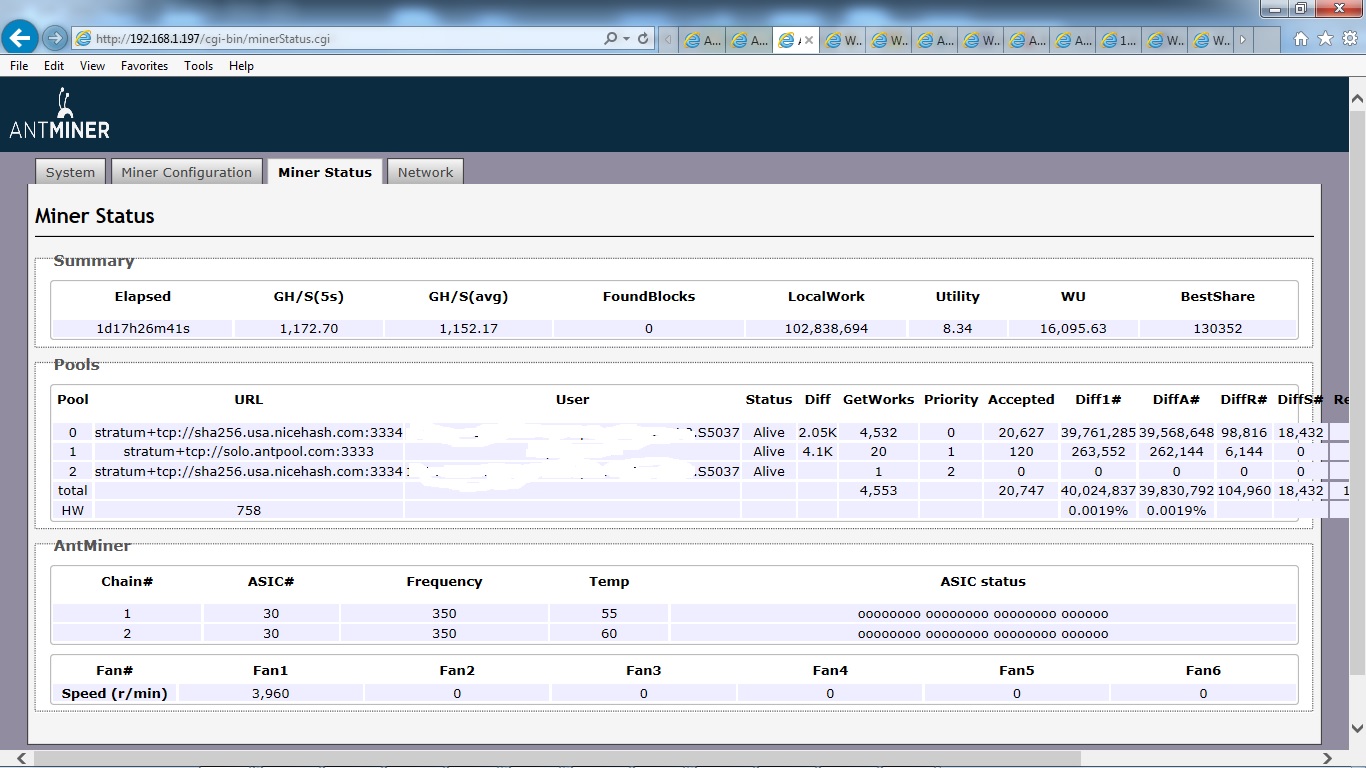The width and height of the screenshot is (1366, 768).
Task: Click the DiffR# value 98,816
Action: coord(1244,433)
